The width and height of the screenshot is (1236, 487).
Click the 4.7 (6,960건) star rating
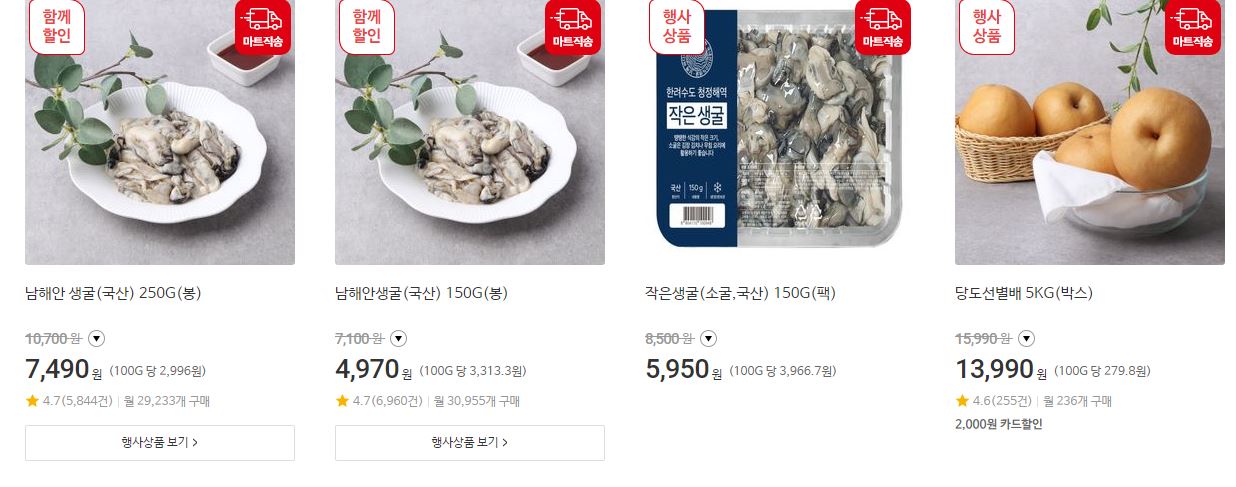tap(379, 401)
